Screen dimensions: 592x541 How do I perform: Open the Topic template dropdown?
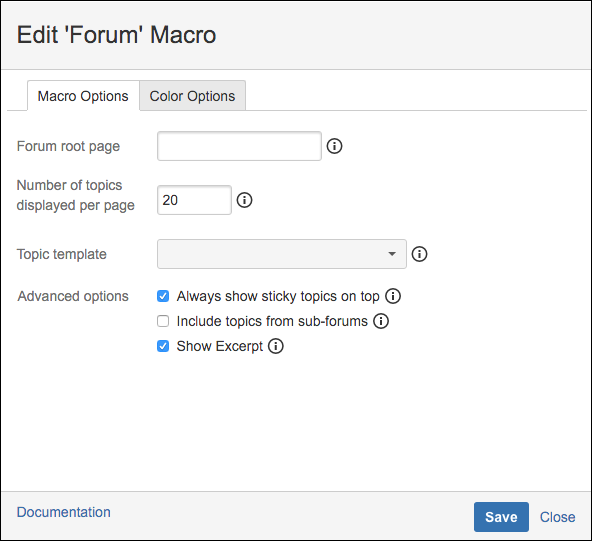(282, 254)
